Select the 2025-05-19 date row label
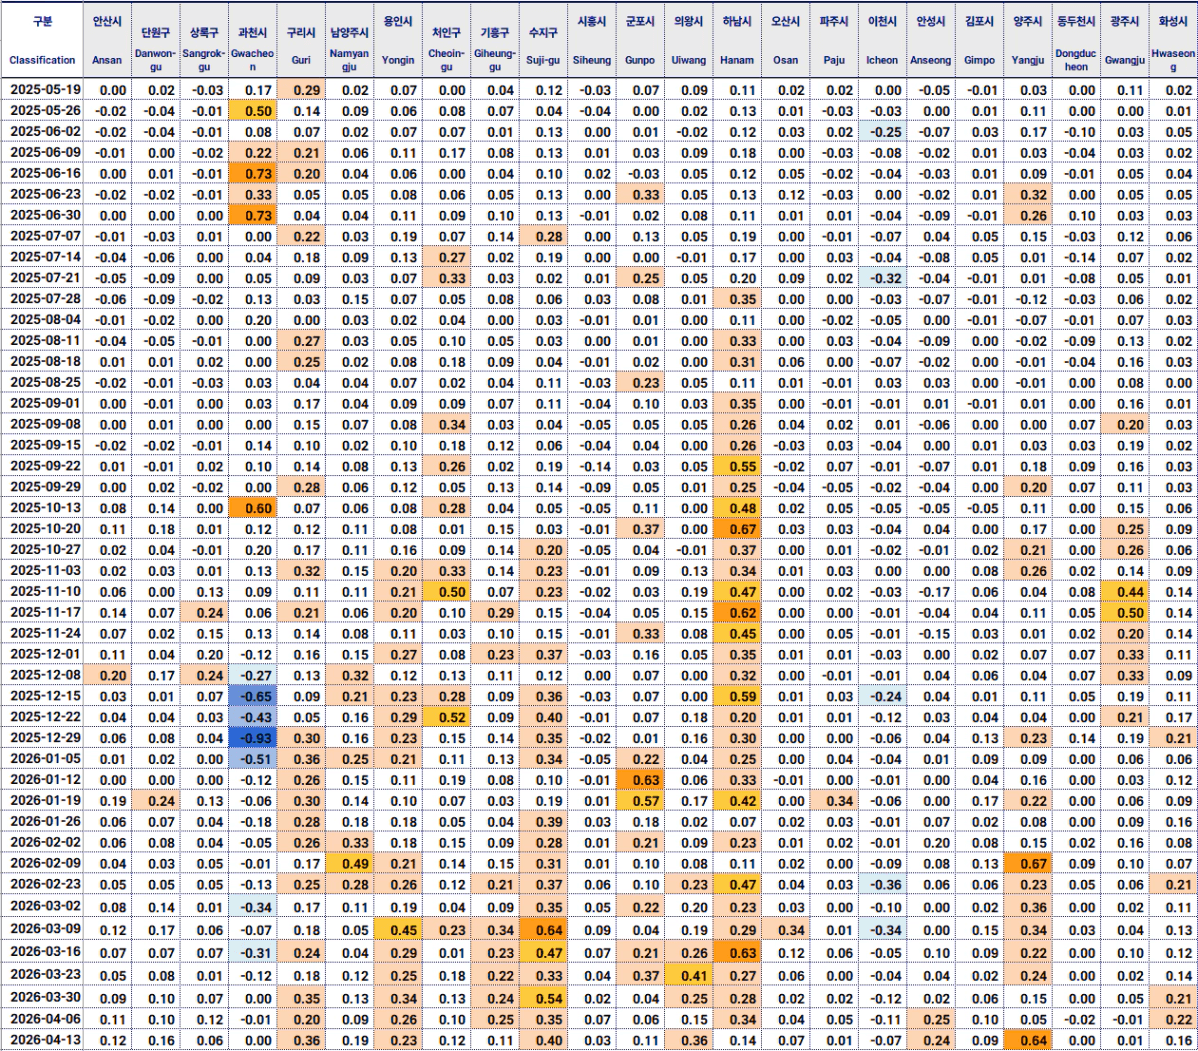Image resolution: width=1198 pixels, height=1051 pixels. [45, 89]
